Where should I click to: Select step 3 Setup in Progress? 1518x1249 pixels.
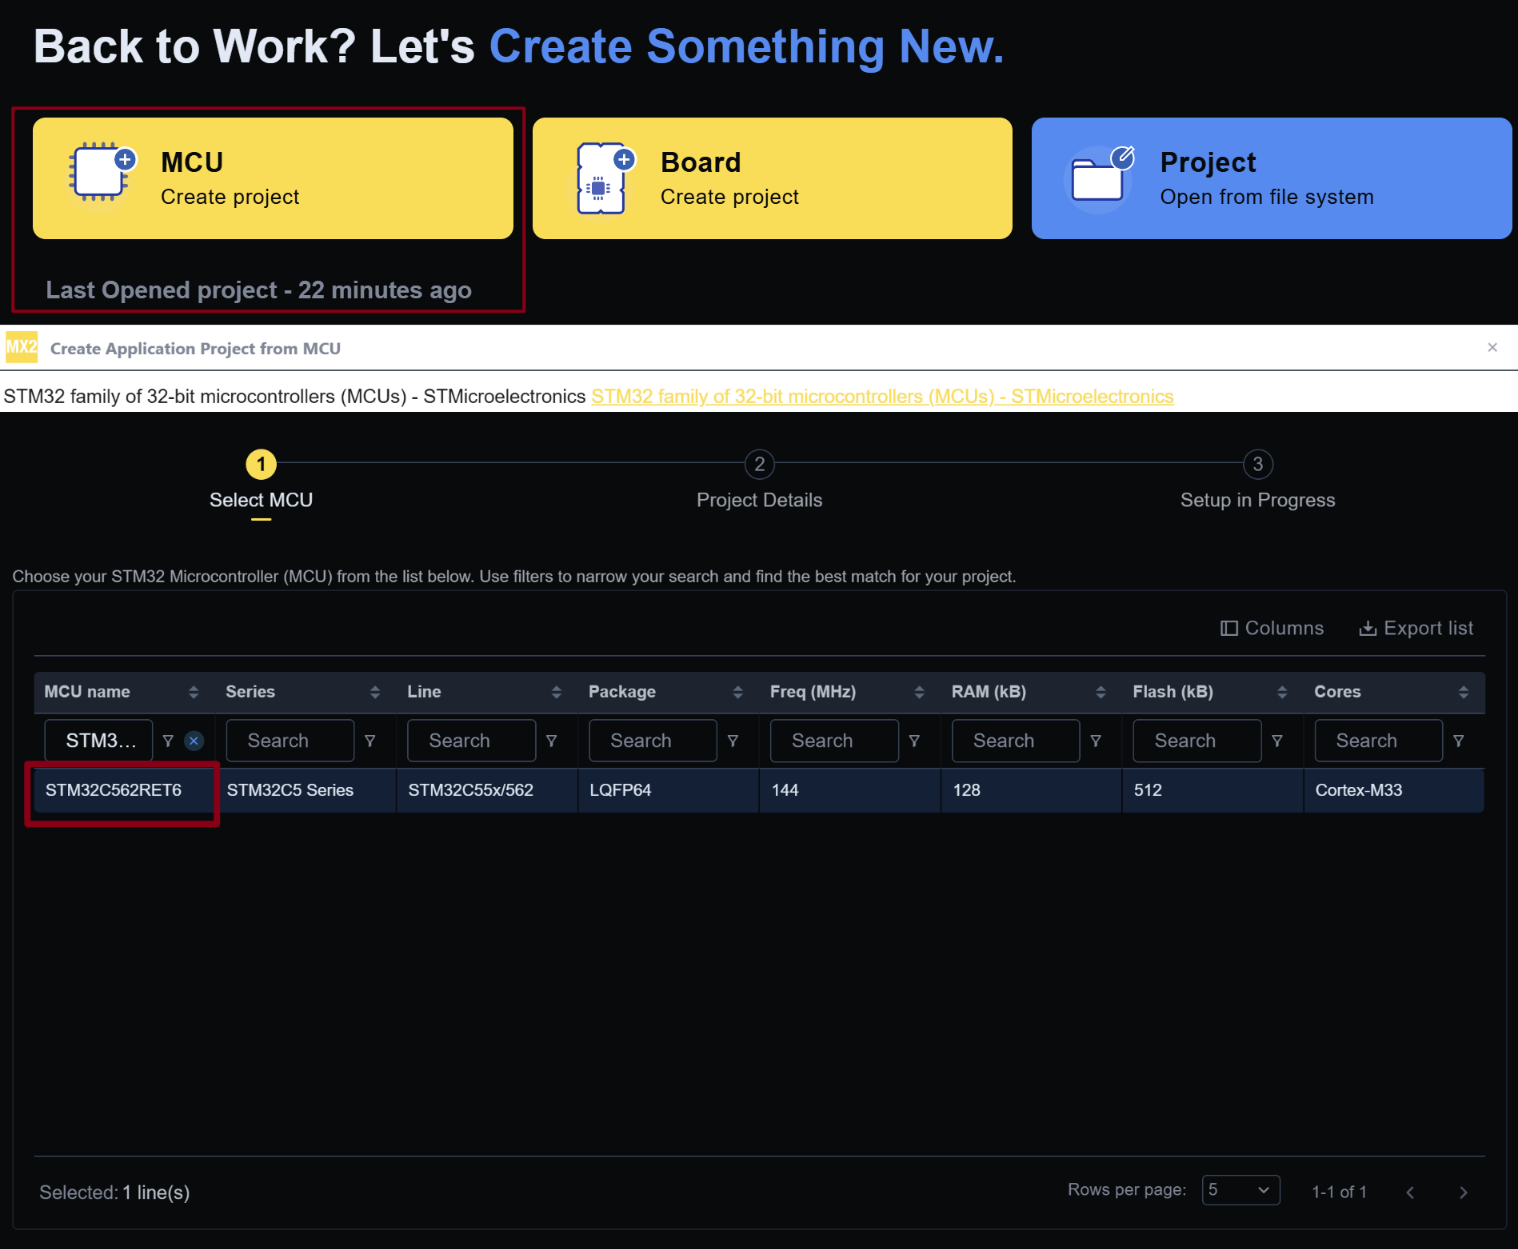point(1257,481)
